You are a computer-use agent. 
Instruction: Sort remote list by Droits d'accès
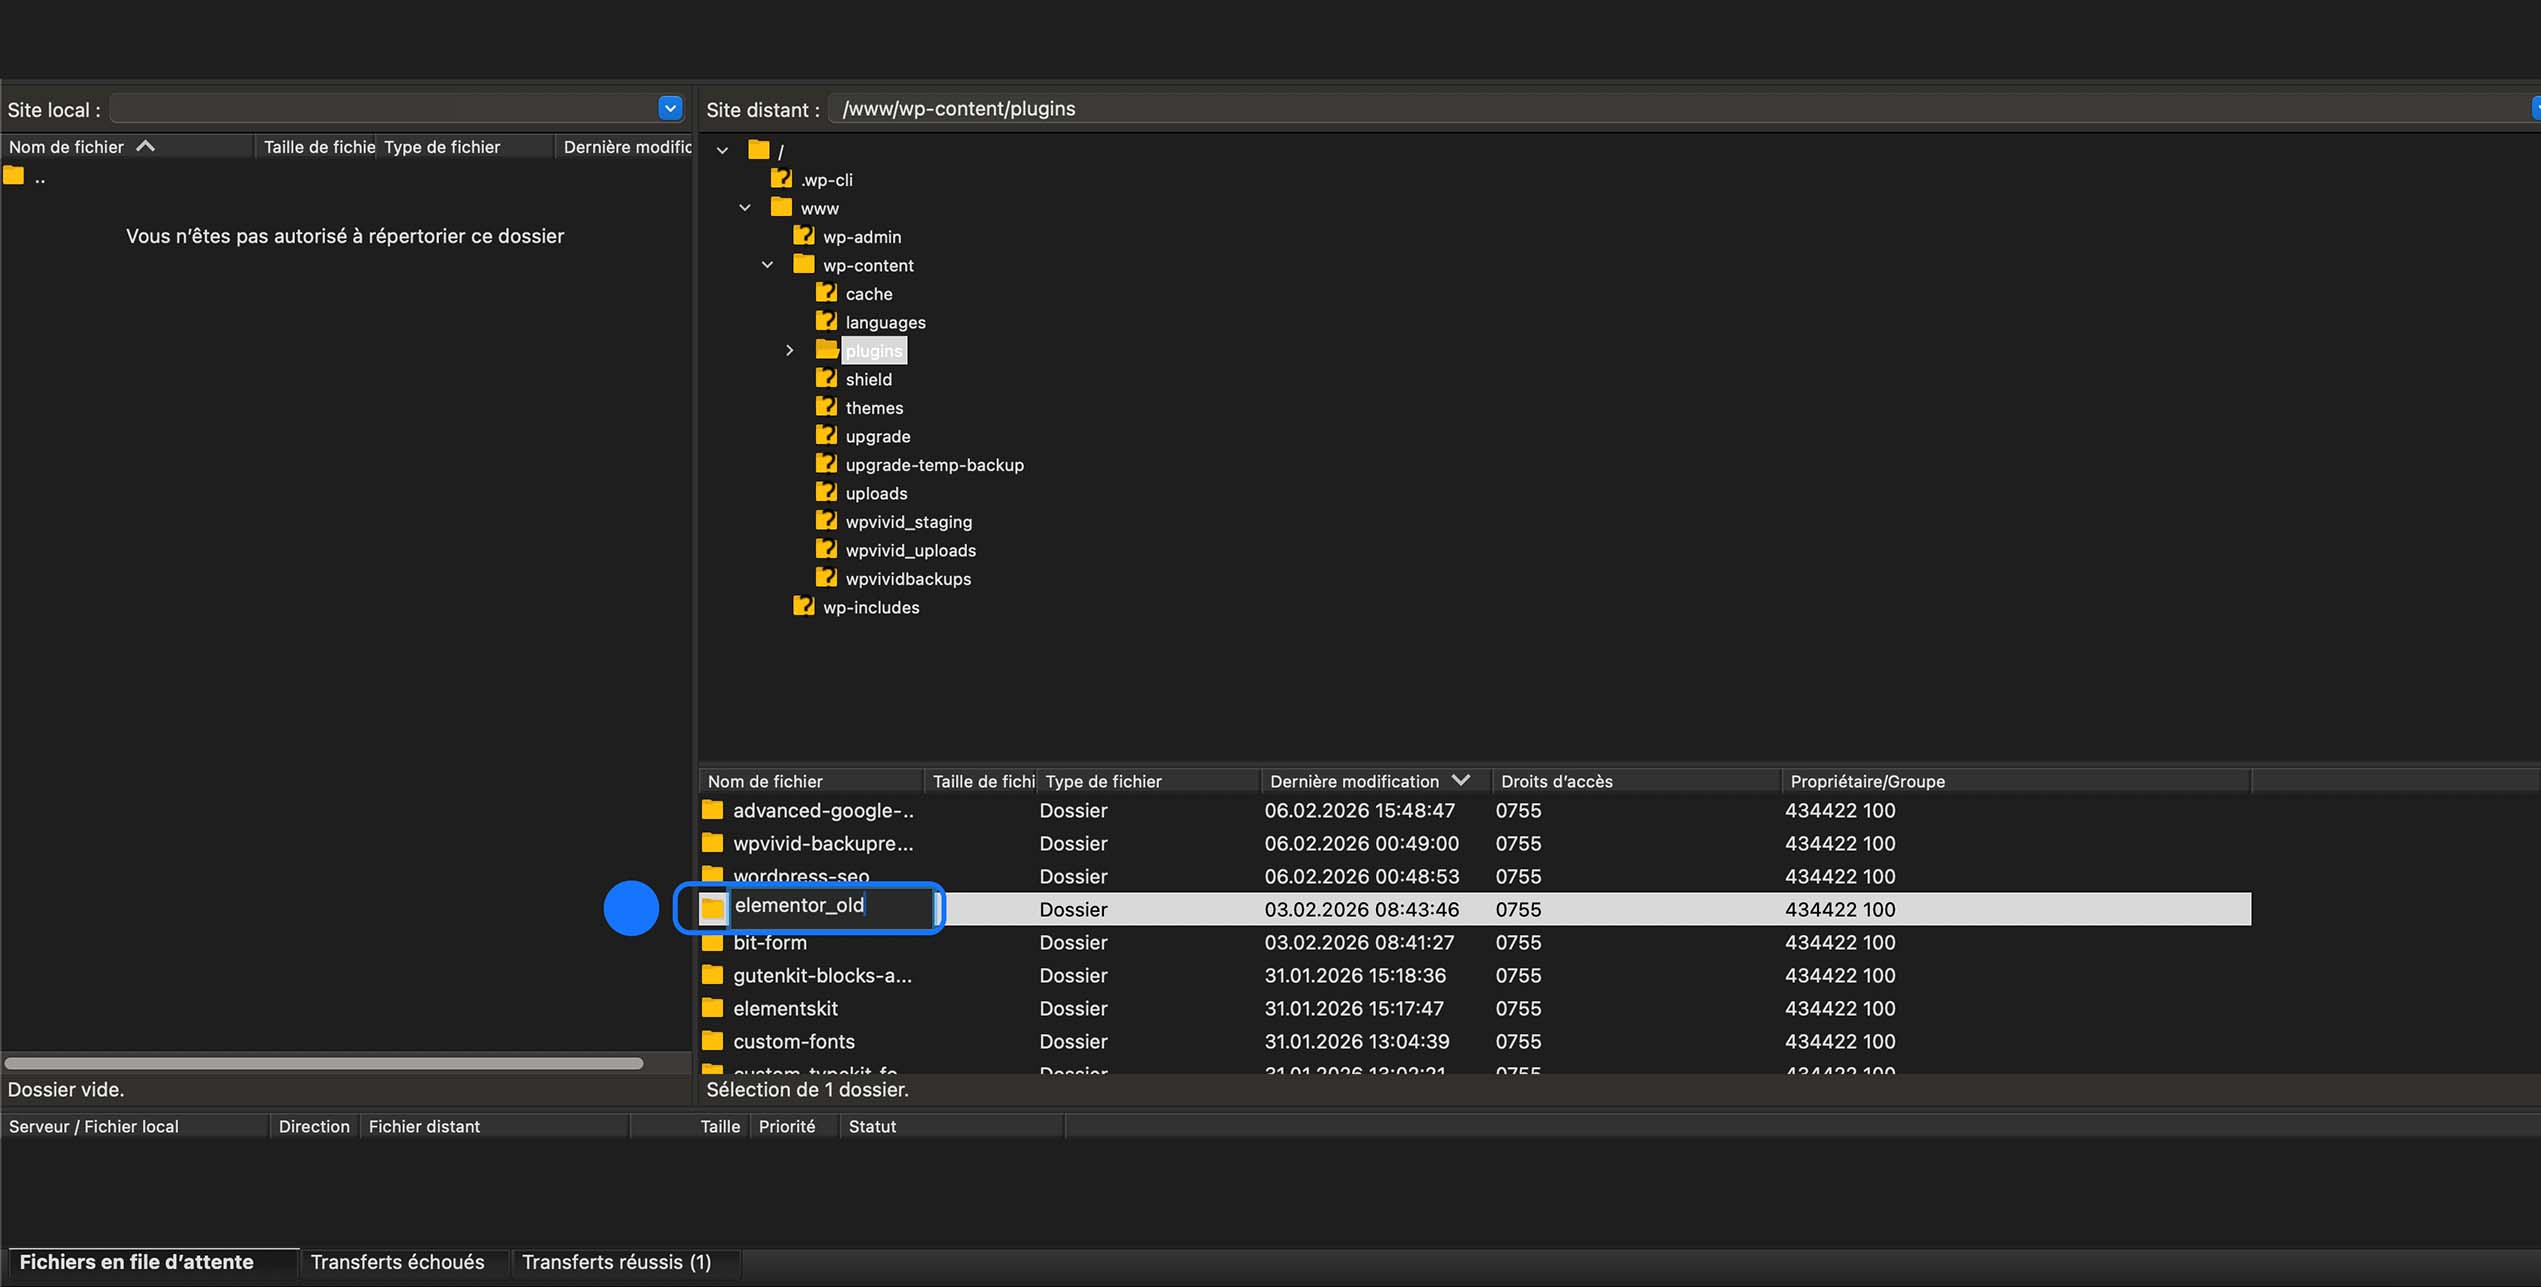pyautogui.click(x=1556, y=781)
